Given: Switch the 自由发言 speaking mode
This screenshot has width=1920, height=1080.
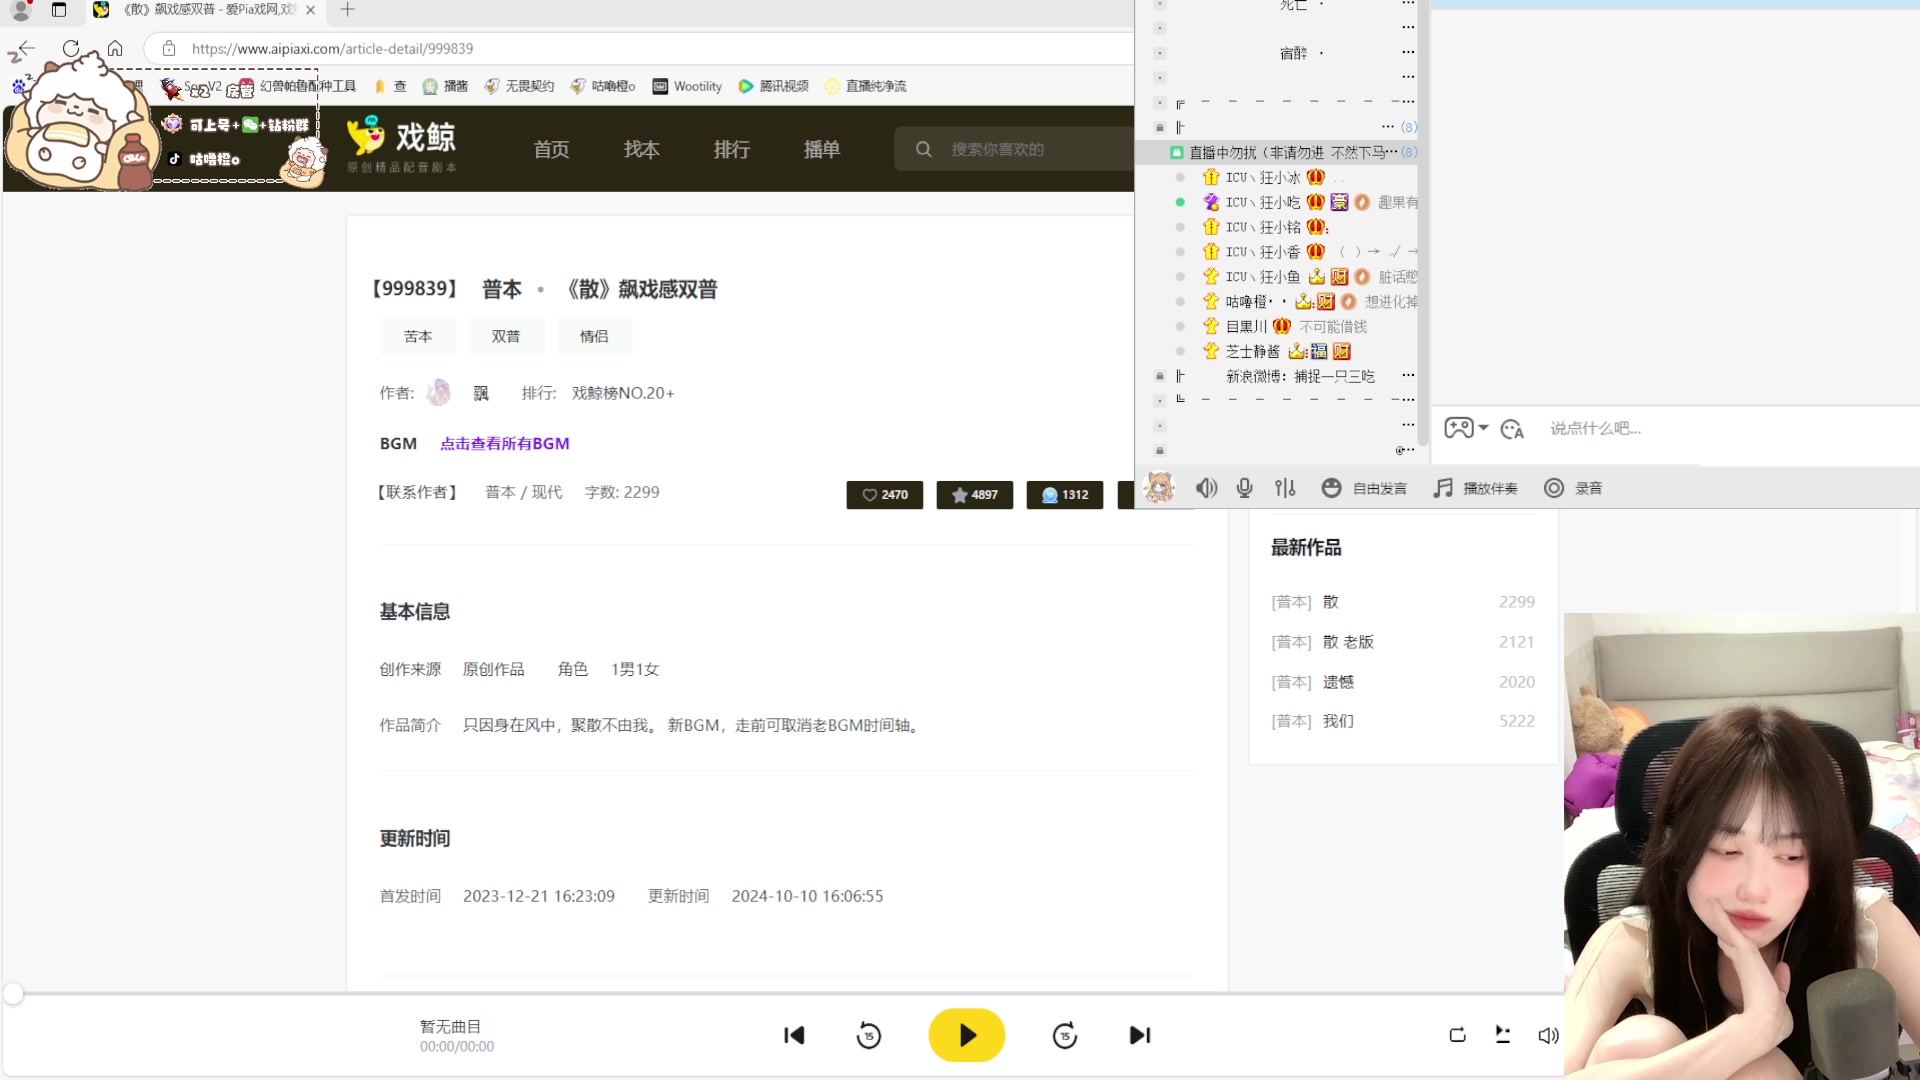Looking at the screenshot, I should tap(1364, 488).
